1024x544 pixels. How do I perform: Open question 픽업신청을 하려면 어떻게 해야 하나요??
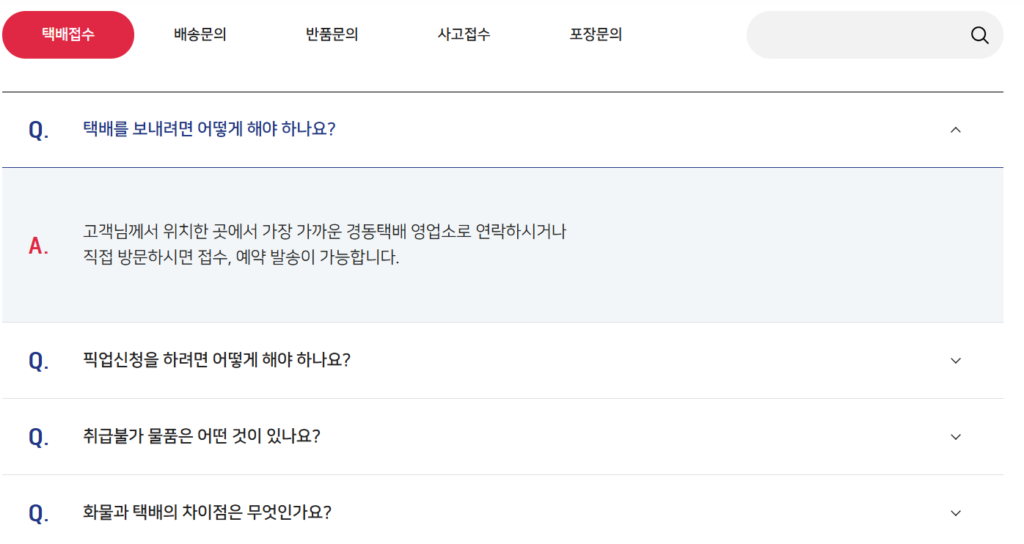pyautogui.click(x=217, y=360)
